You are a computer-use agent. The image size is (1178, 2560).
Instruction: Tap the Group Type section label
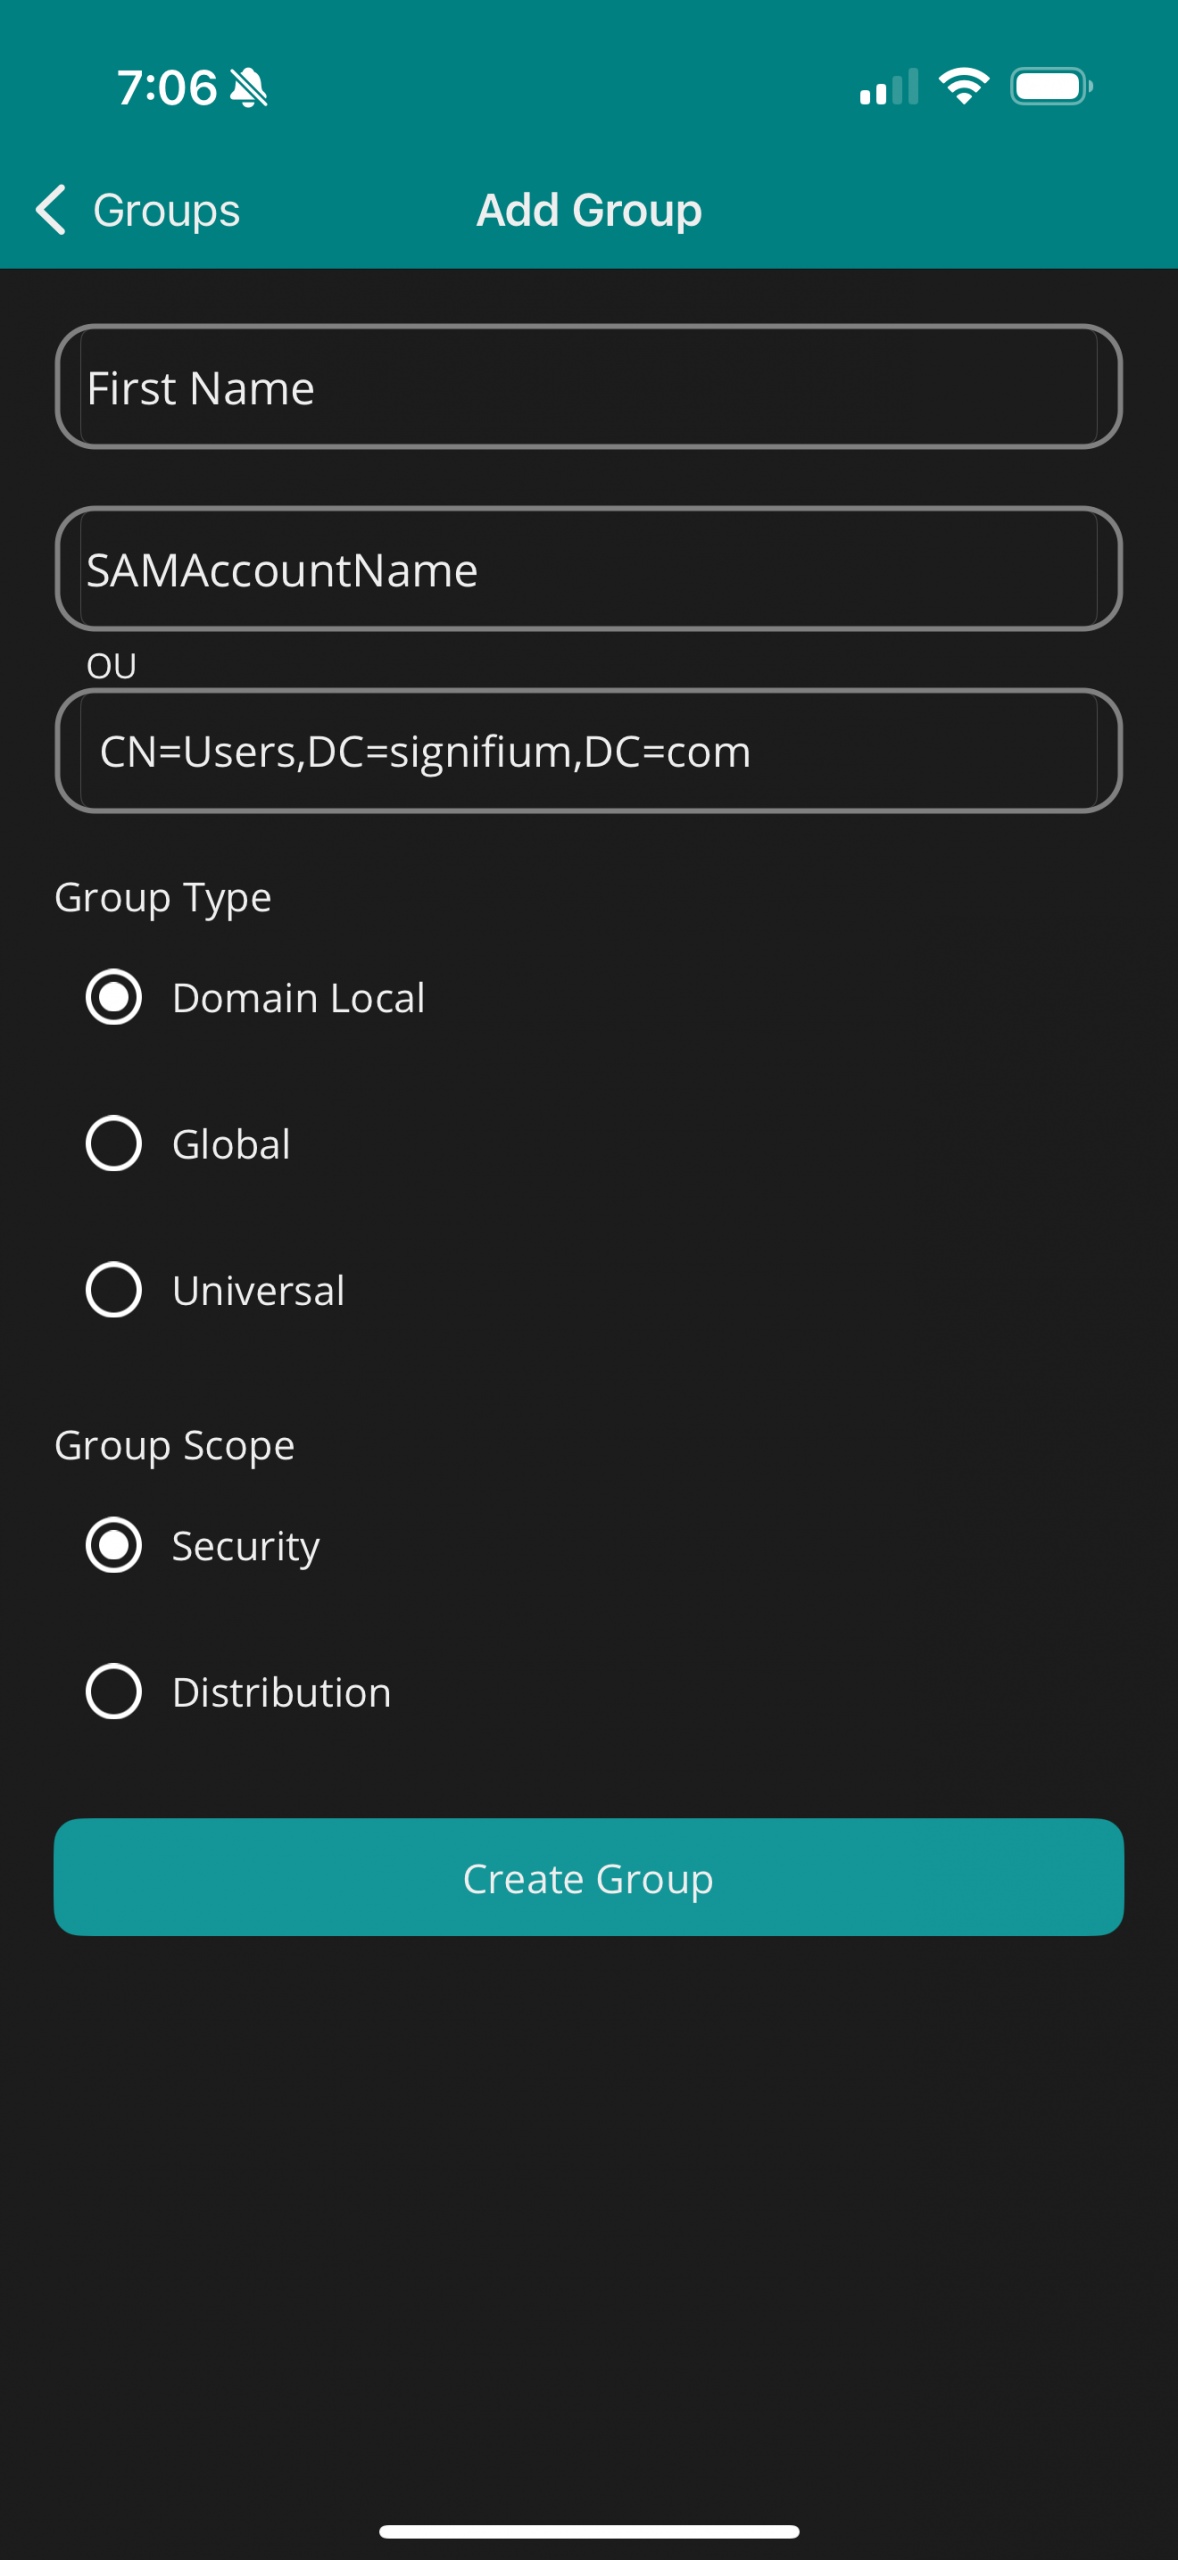coord(163,897)
